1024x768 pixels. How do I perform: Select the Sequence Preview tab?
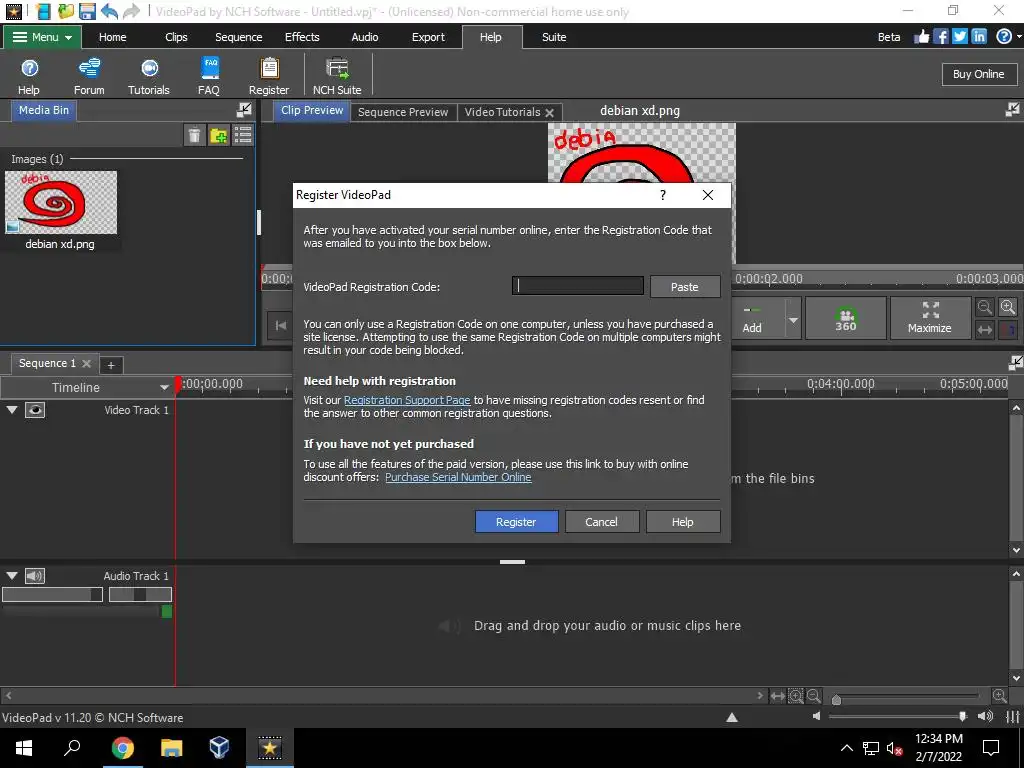[403, 112]
